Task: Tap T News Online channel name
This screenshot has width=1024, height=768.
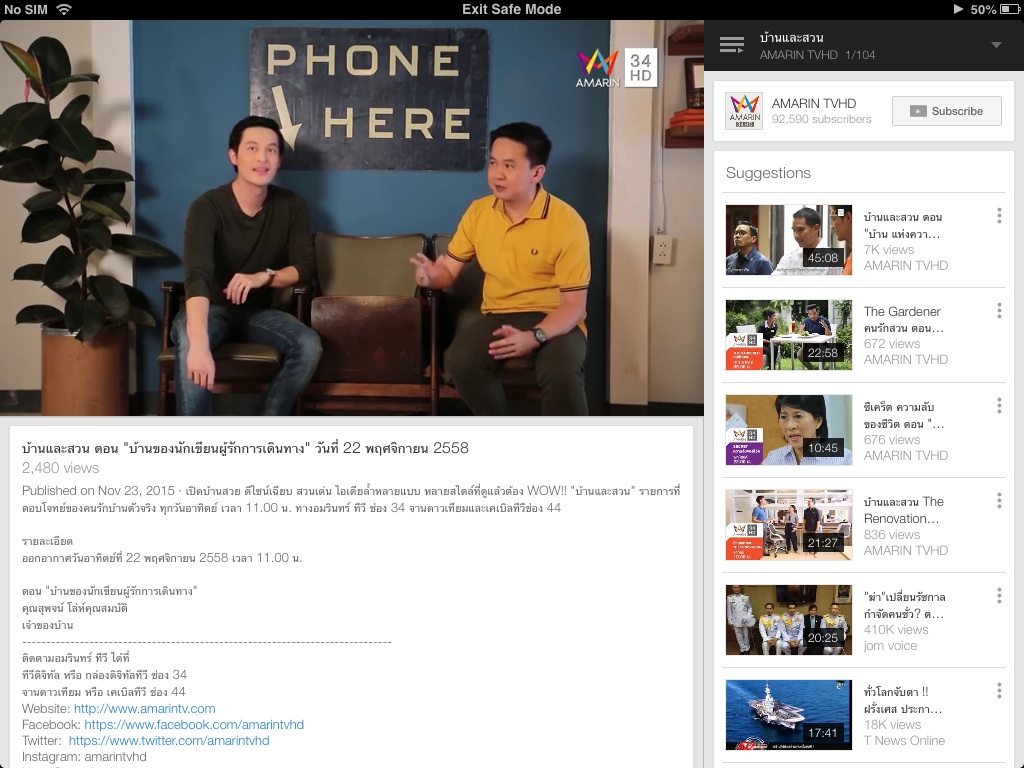Action: pyautogui.click(x=904, y=741)
